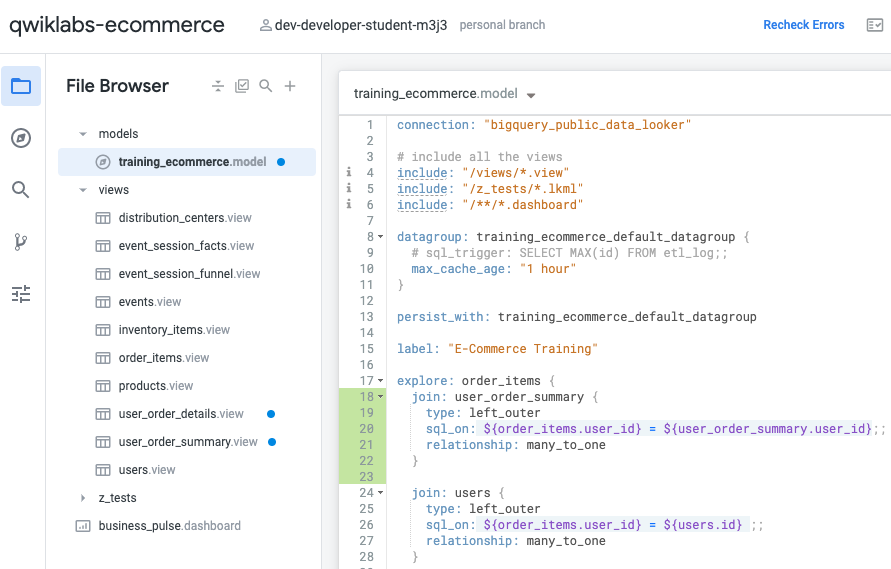Click the include link on line 4

click(422, 173)
